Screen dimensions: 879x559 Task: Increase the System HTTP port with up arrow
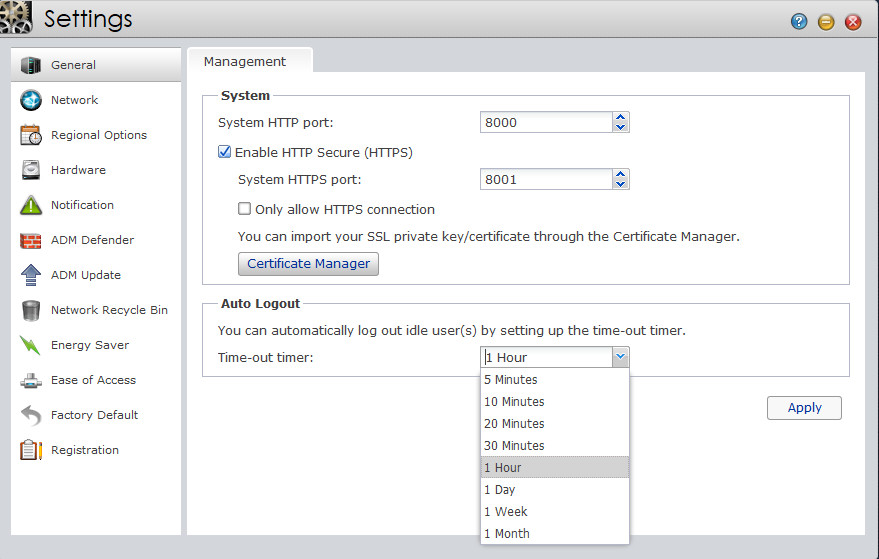(x=621, y=117)
